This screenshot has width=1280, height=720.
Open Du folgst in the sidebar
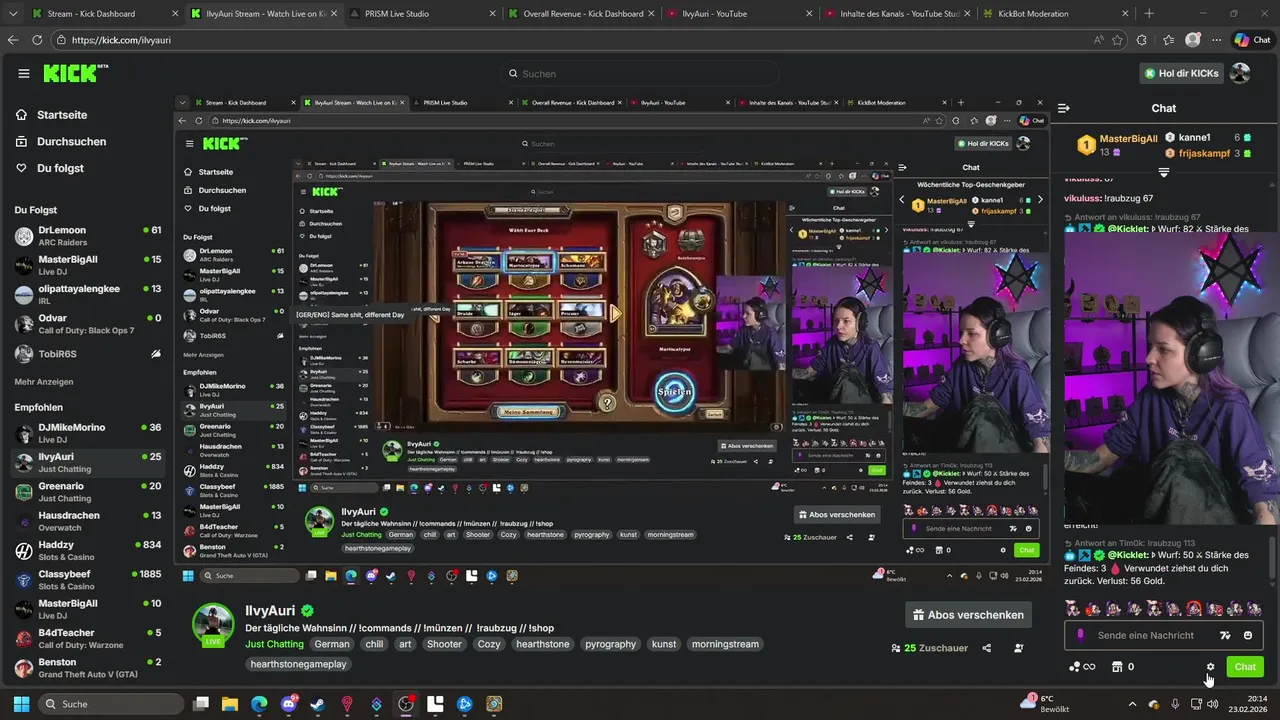pyautogui.click(x=60, y=168)
